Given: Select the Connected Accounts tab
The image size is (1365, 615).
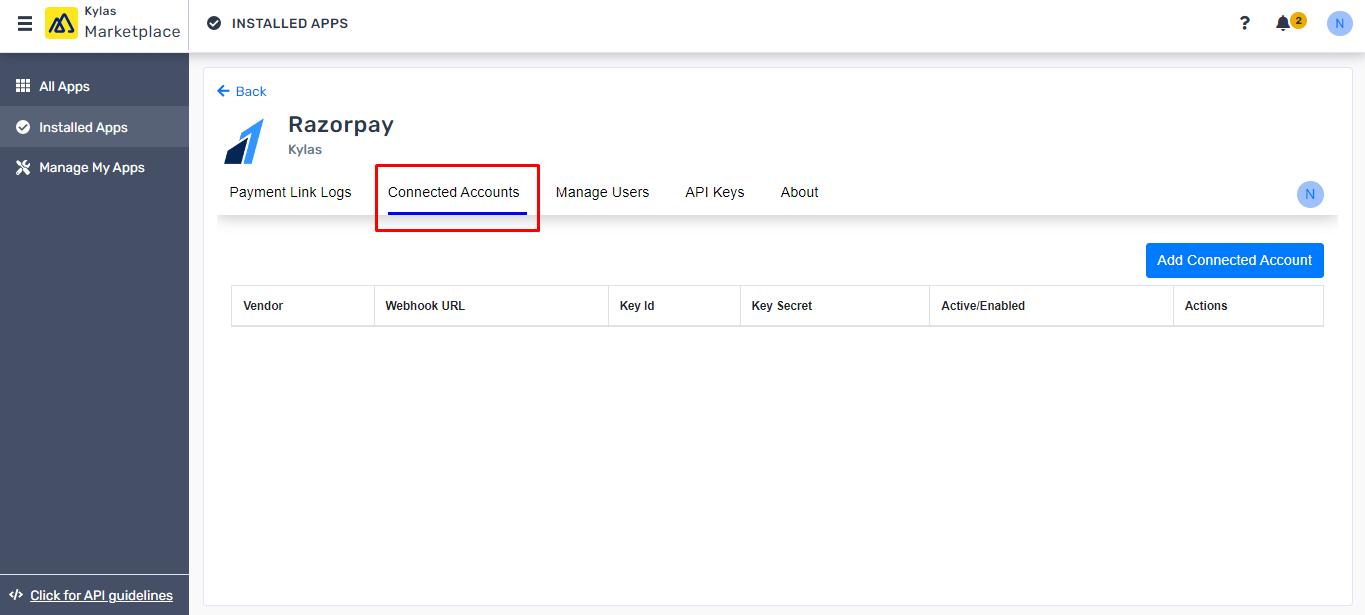Looking at the screenshot, I should [454, 192].
